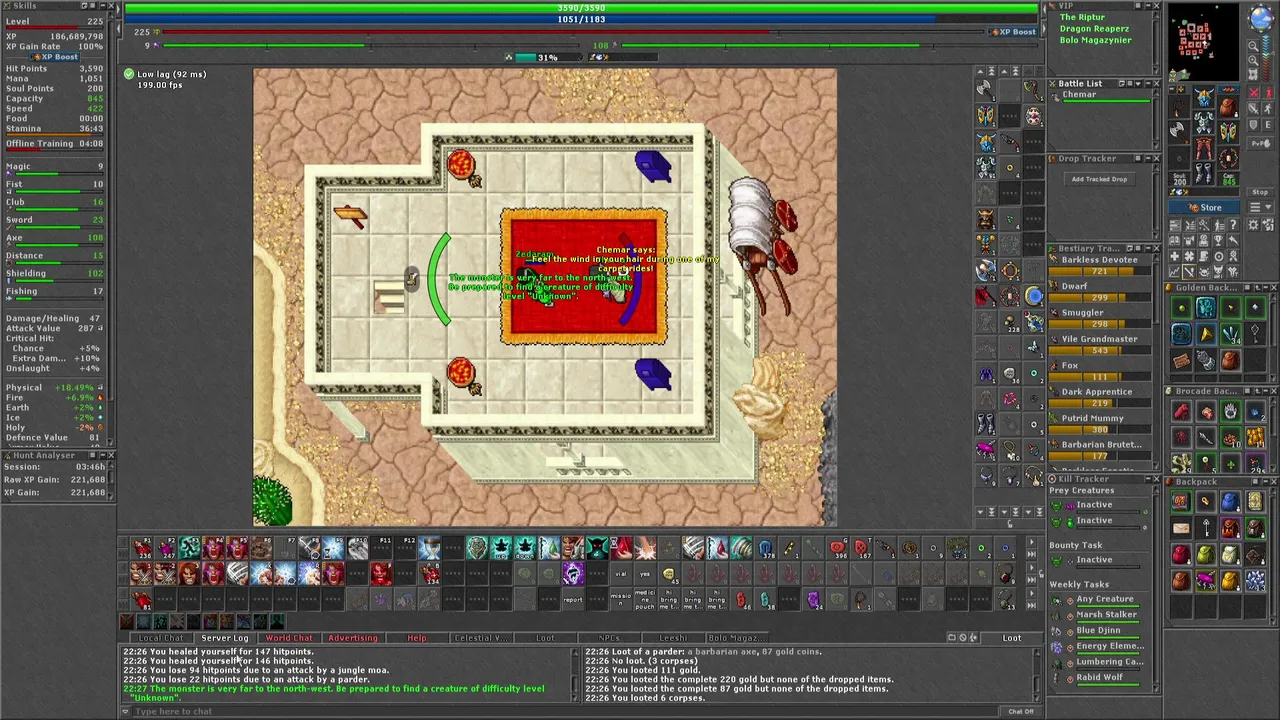Click the letter item in Backpack container
The width and height of the screenshot is (1280, 720).
pos(1181,528)
